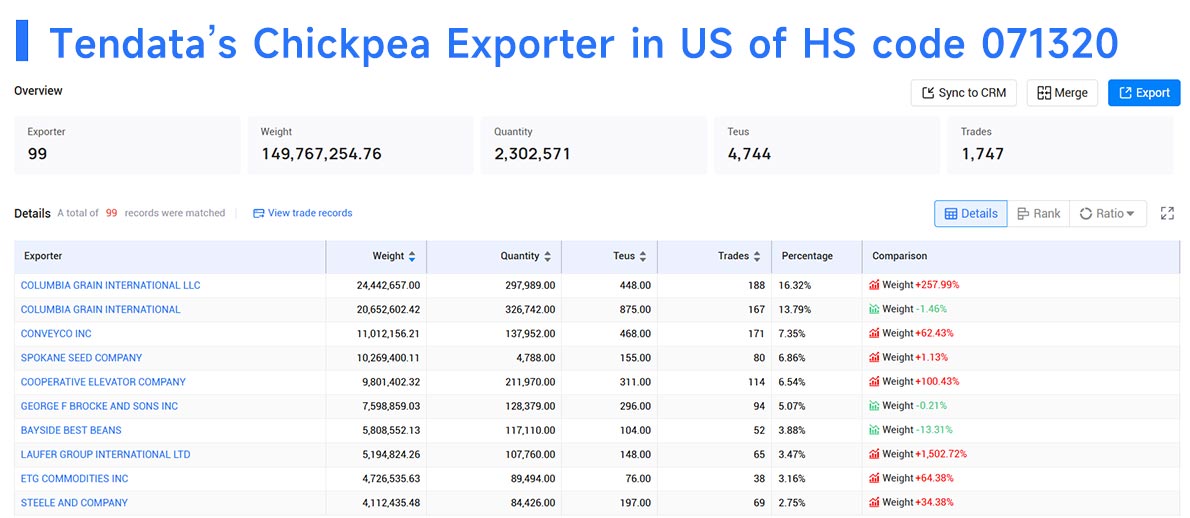1190x518 pixels.
Task: Click the trend chart icon beside +1,502.72%
Action: 874,454
